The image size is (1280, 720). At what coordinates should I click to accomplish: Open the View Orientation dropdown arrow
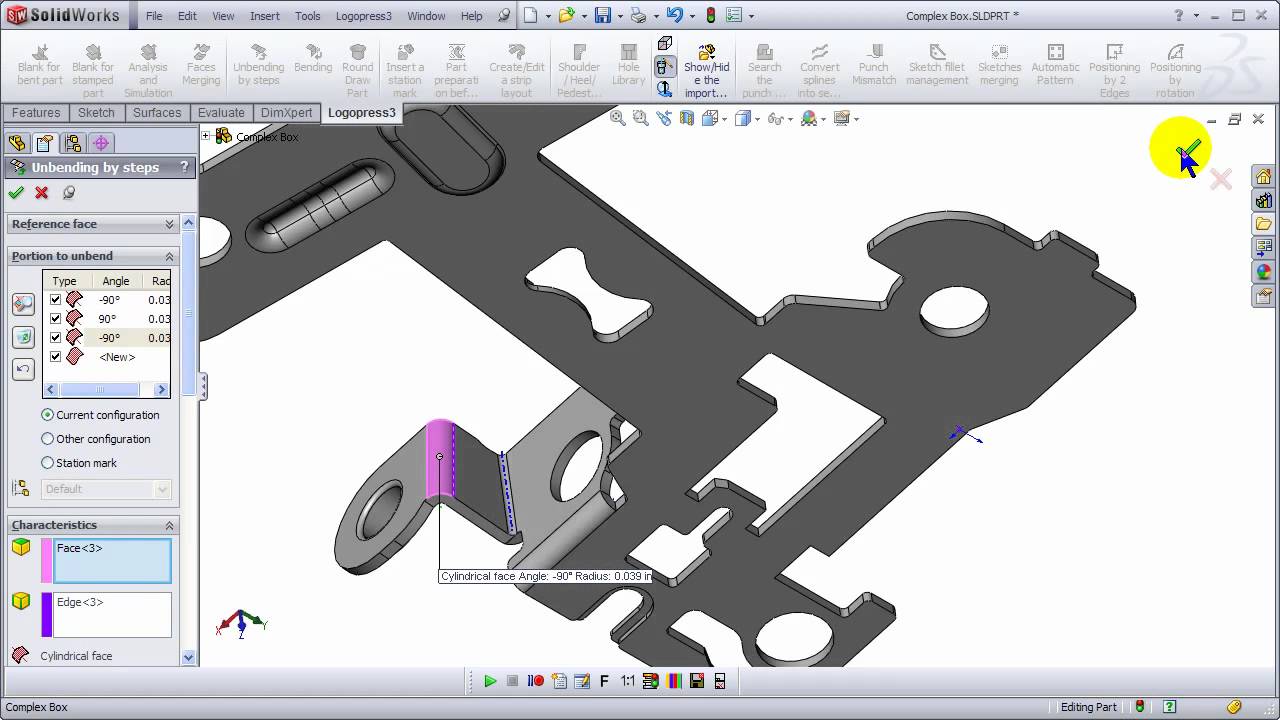(x=725, y=119)
